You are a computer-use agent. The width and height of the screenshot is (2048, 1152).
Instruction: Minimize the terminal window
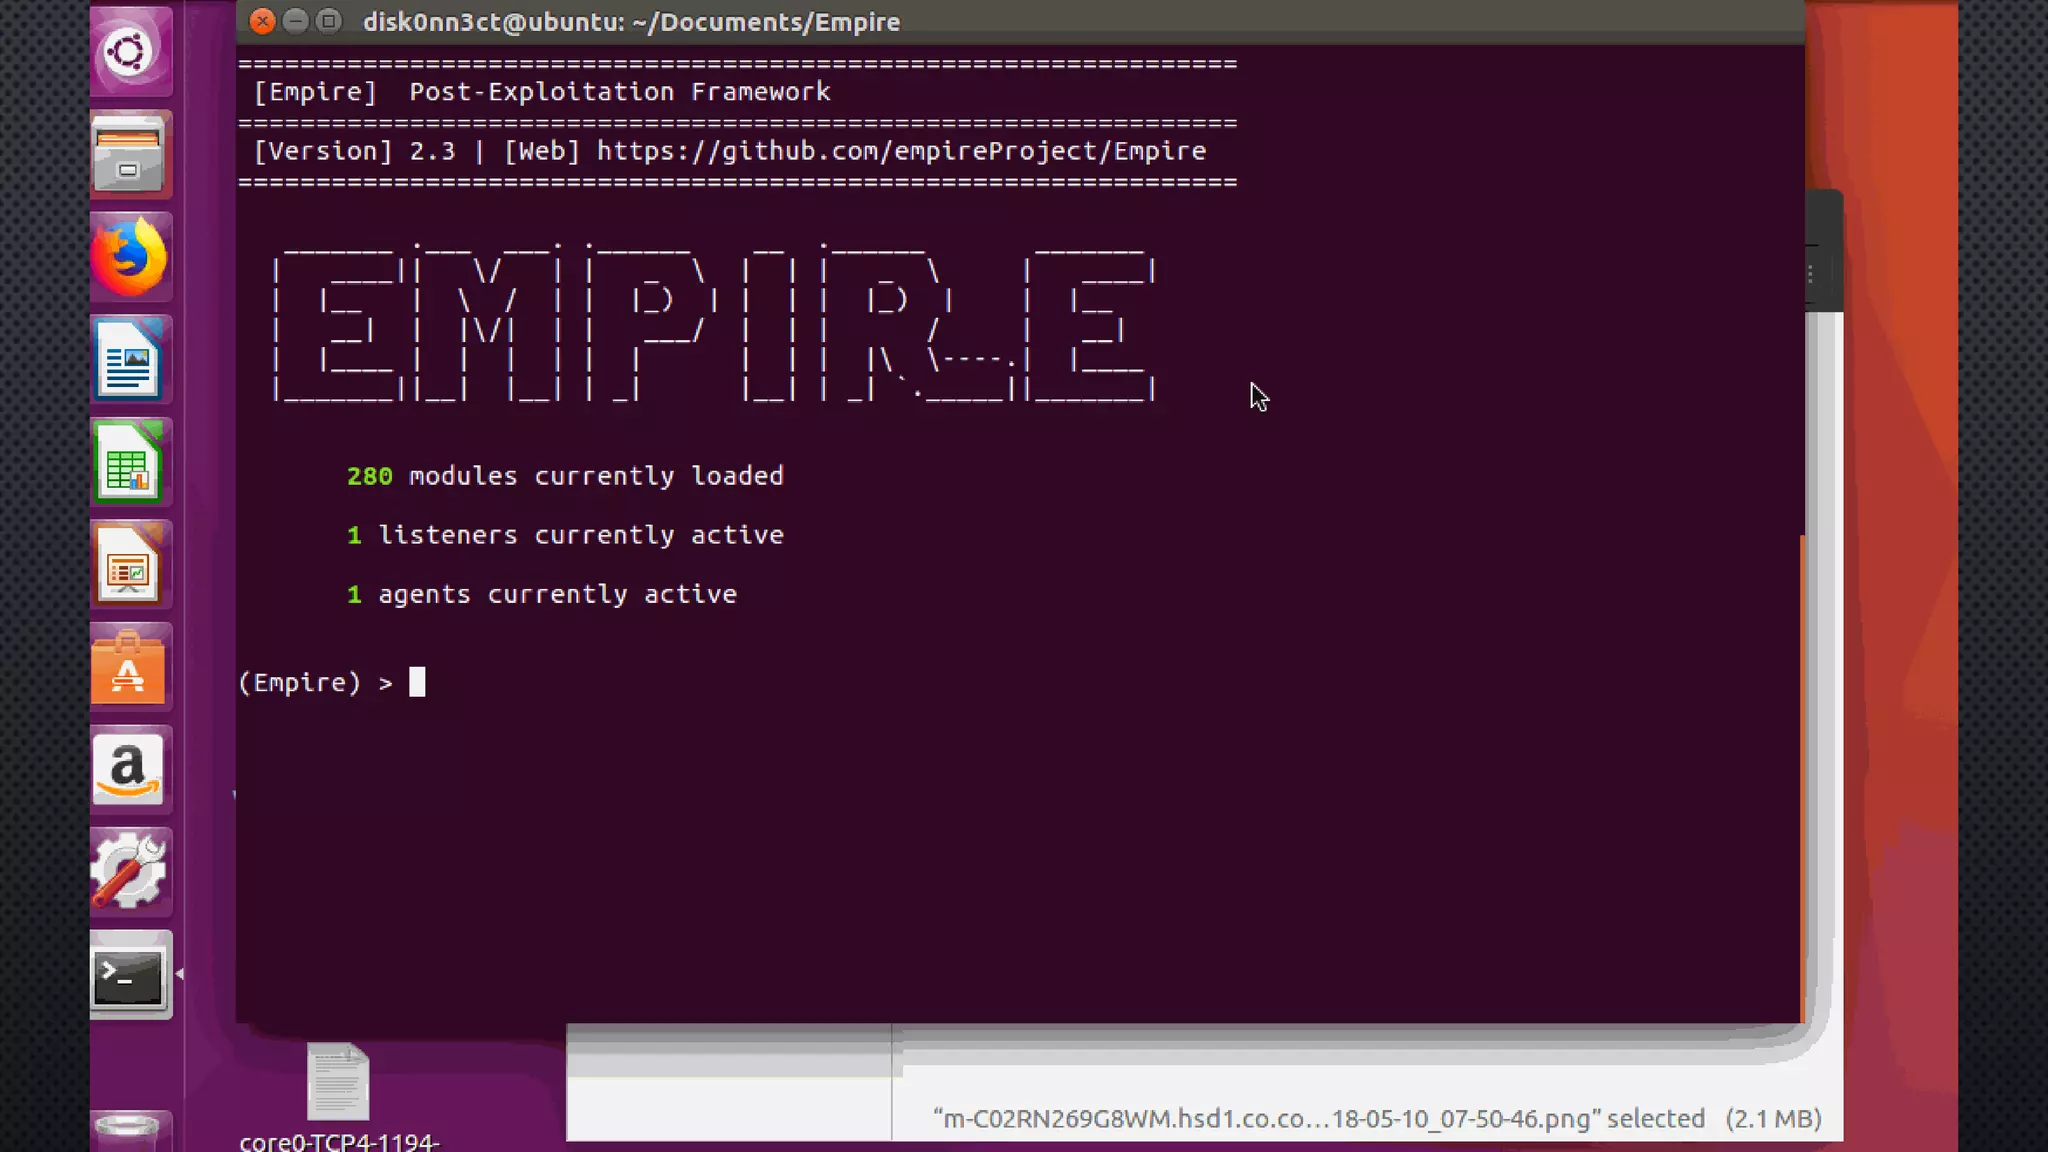(x=295, y=21)
